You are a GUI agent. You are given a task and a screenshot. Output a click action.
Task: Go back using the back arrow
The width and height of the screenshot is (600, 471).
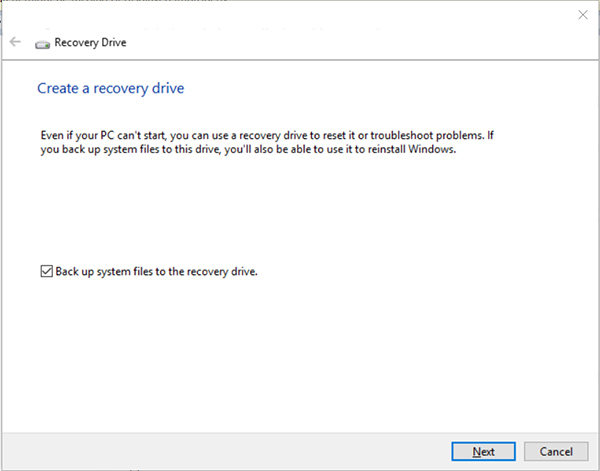(15, 41)
